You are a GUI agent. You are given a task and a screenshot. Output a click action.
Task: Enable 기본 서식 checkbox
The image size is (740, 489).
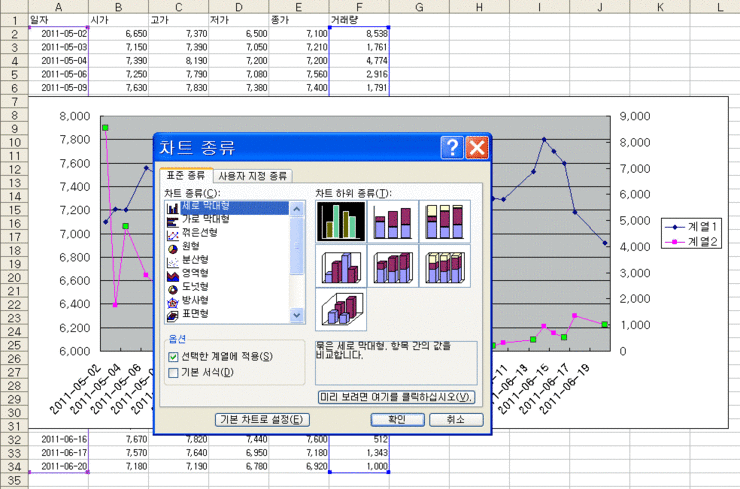[174, 373]
